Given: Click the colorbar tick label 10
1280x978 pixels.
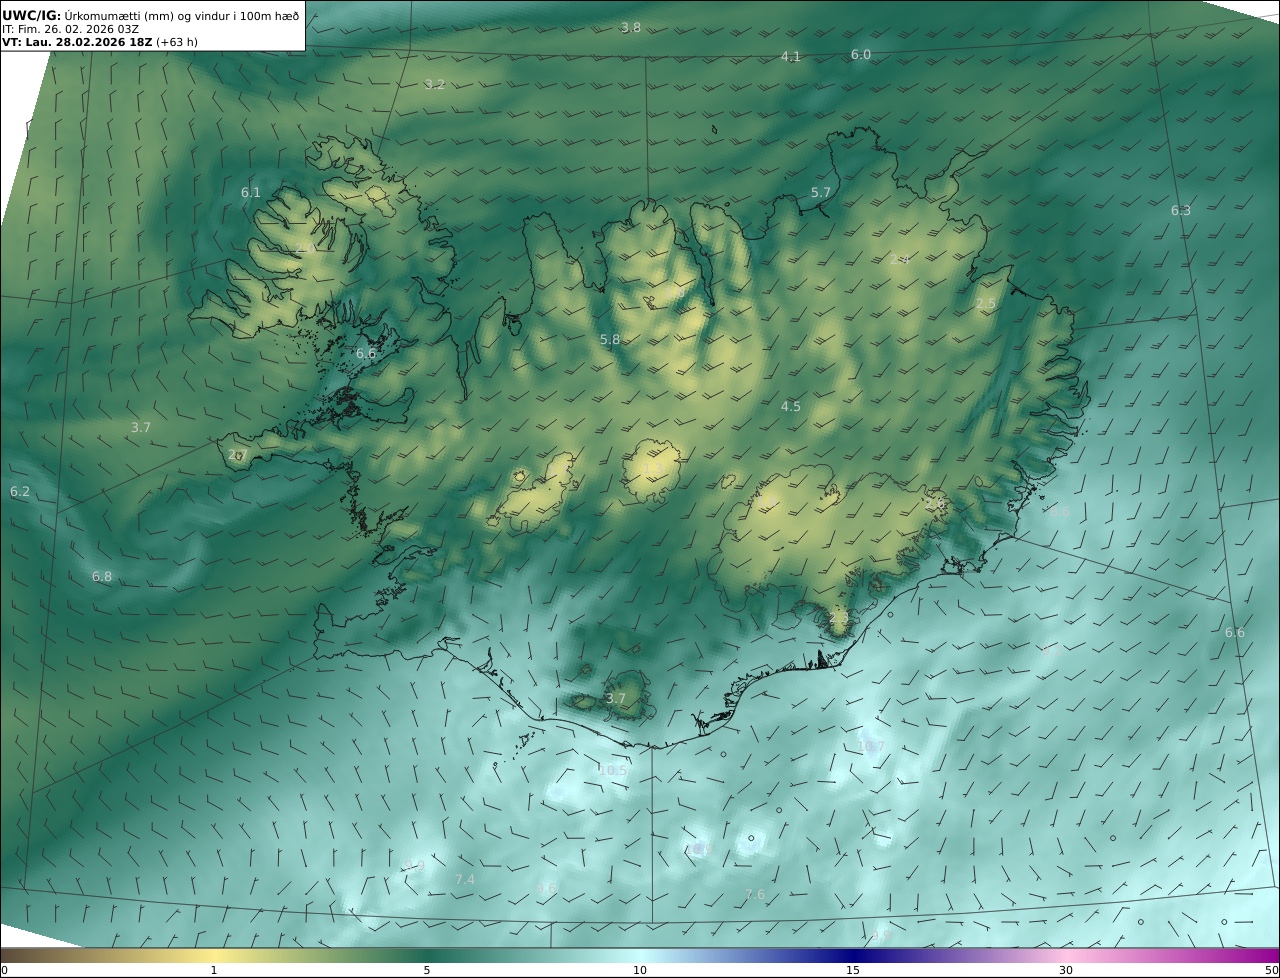Looking at the screenshot, I should [640, 970].
